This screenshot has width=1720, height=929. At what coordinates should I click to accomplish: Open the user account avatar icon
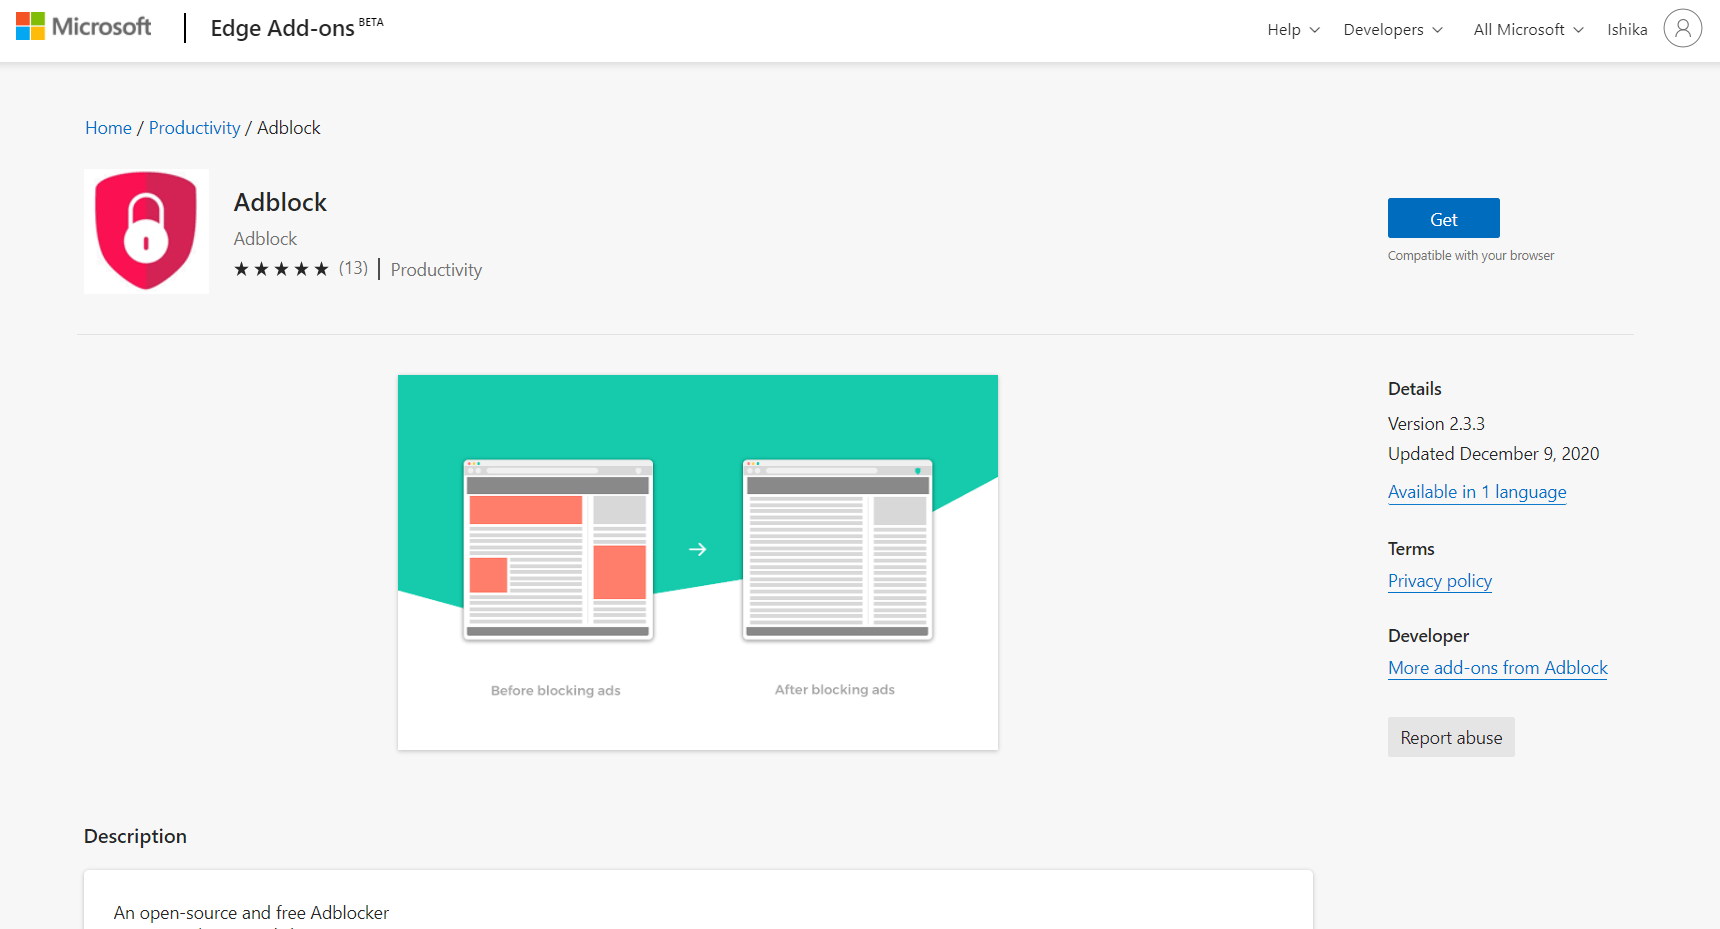(x=1682, y=28)
